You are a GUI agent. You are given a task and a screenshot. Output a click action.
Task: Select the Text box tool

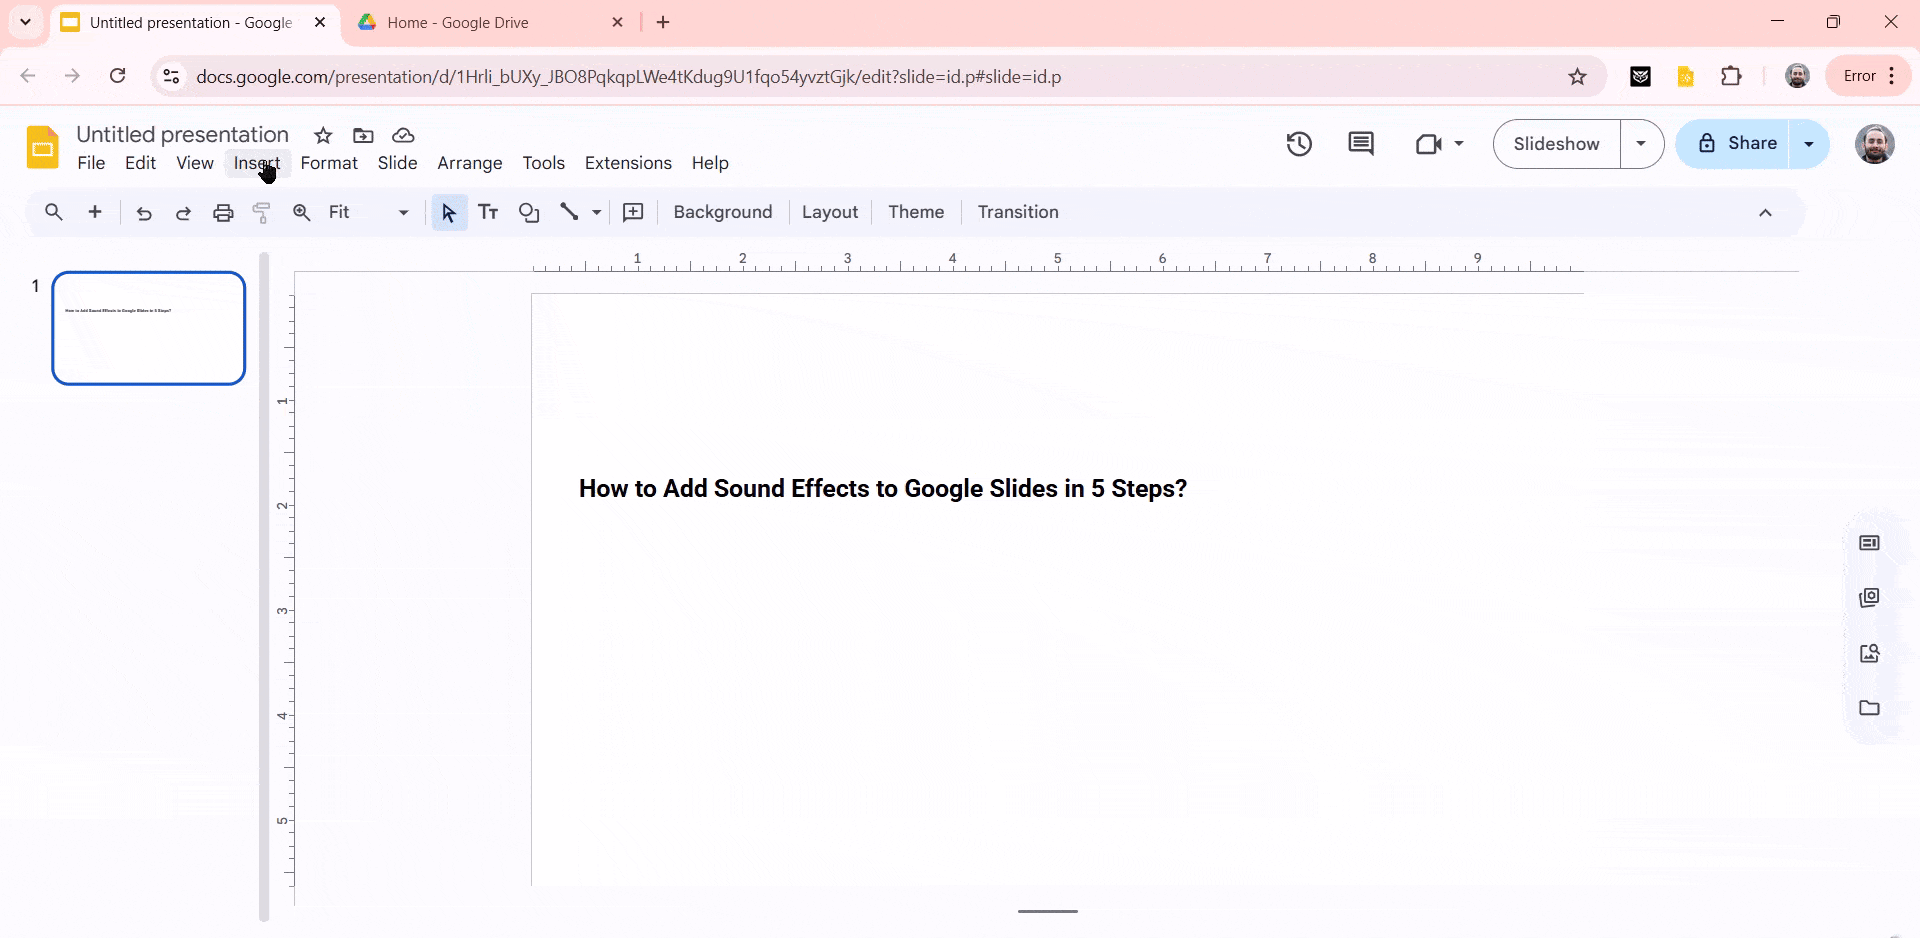[489, 212]
